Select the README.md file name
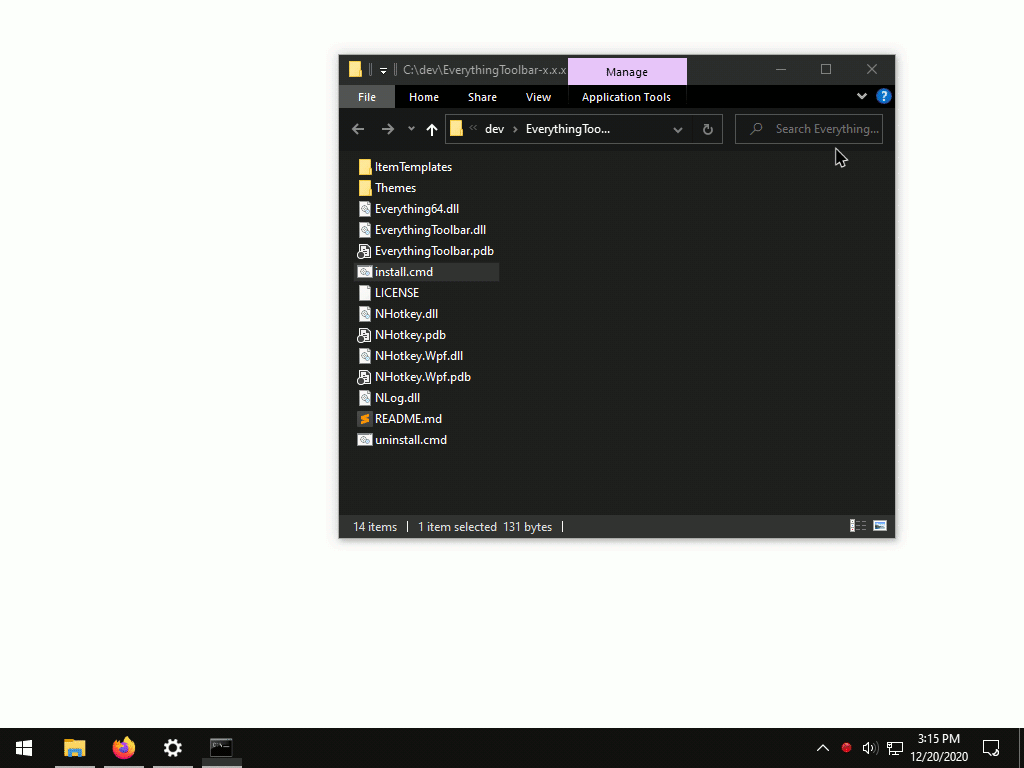The image size is (1024, 768). [x=408, y=419]
